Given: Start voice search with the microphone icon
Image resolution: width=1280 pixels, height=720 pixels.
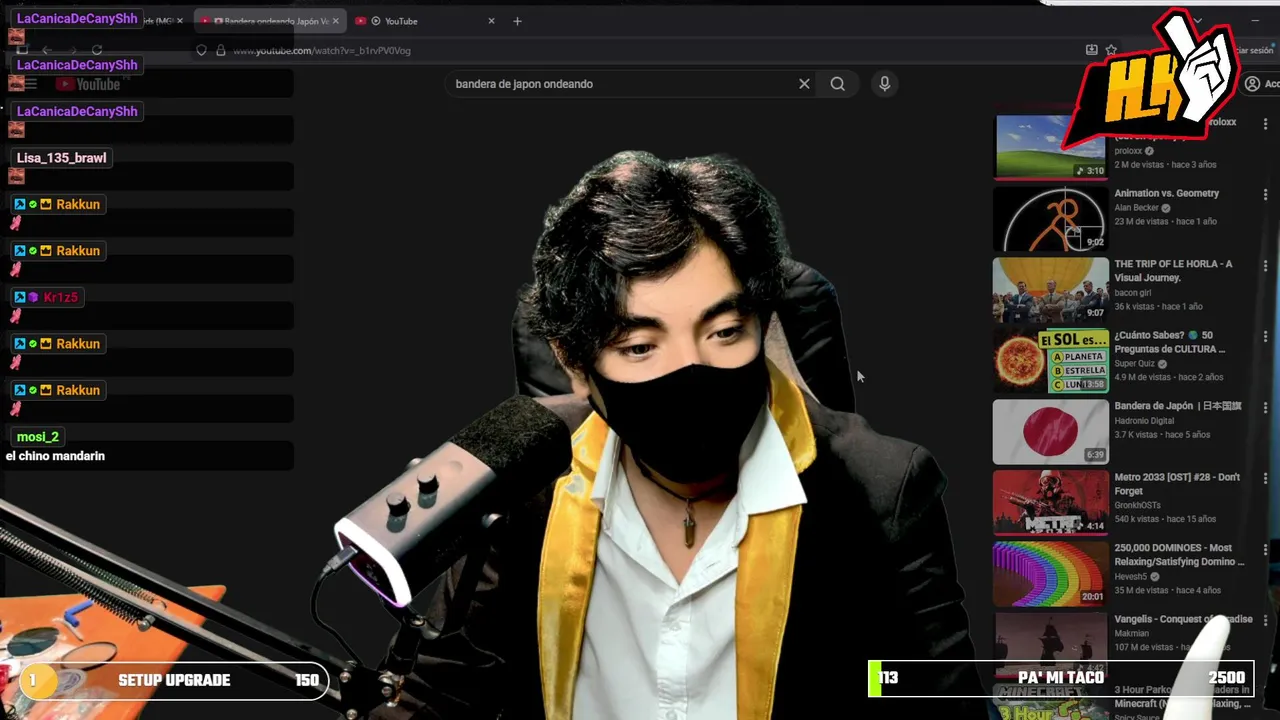Looking at the screenshot, I should click(884, 84).
